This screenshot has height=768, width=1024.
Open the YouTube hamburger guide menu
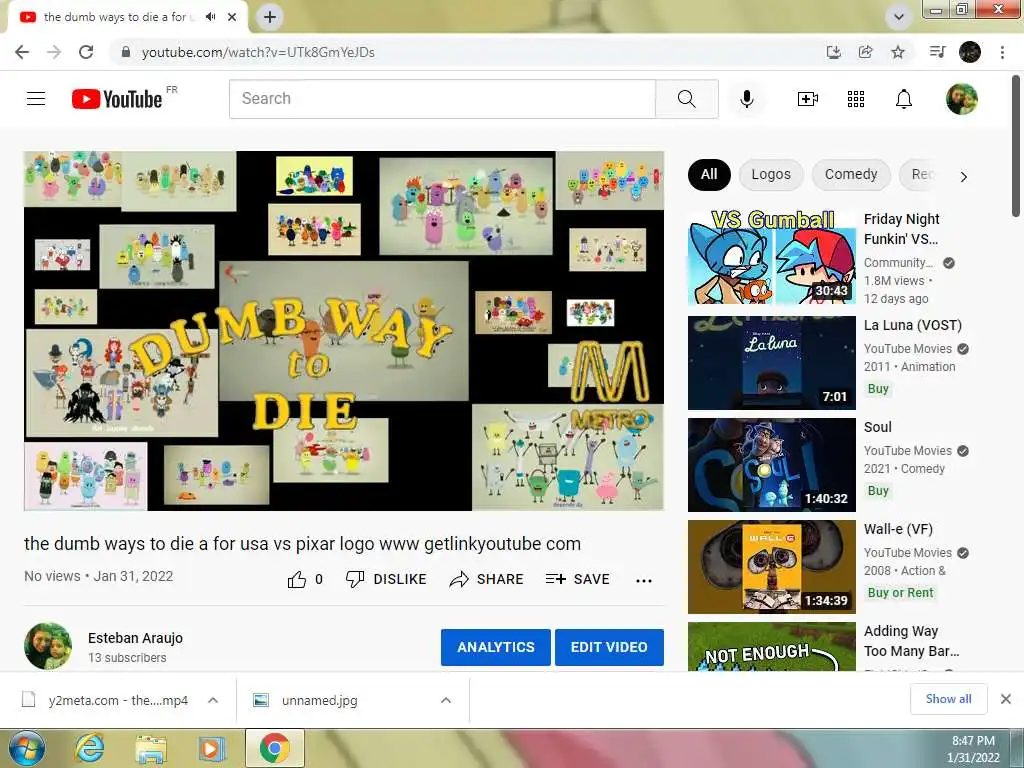point(36,99)
